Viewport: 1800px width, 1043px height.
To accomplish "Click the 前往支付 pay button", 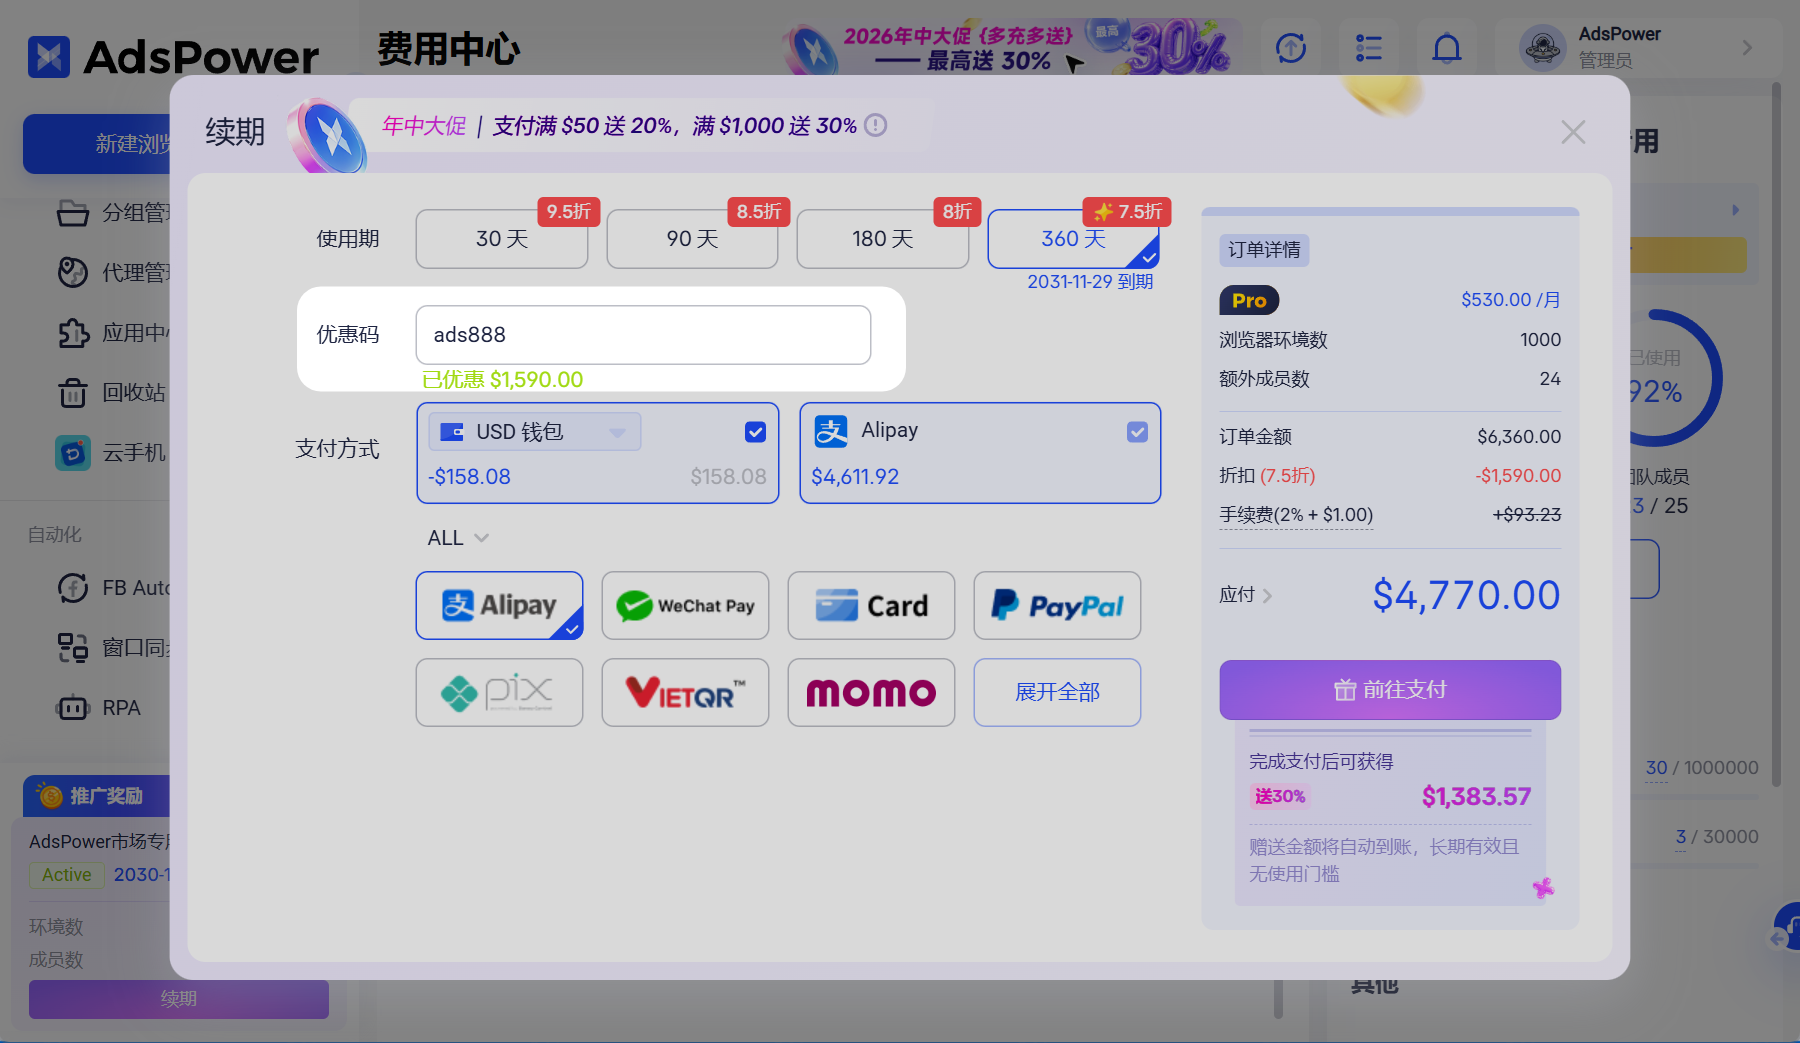I will point(1390,690).
